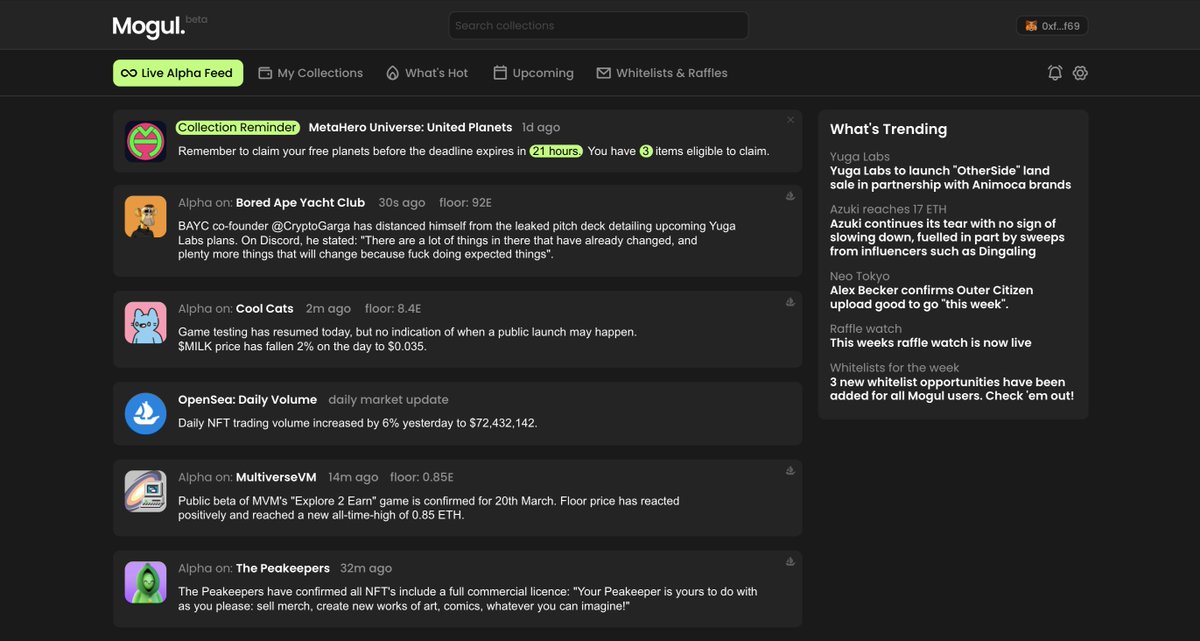Image resolution: width=1200 pixels, height=641 pixels.
Task: Click the Mogul beta logo
Action: [x=160, y=26]
